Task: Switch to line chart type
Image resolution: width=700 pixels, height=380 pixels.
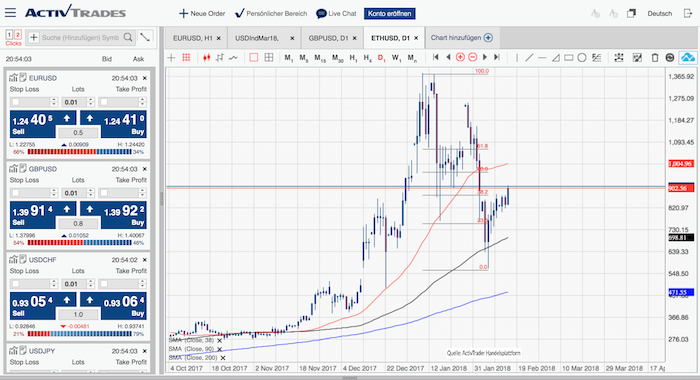Action: 233,58
